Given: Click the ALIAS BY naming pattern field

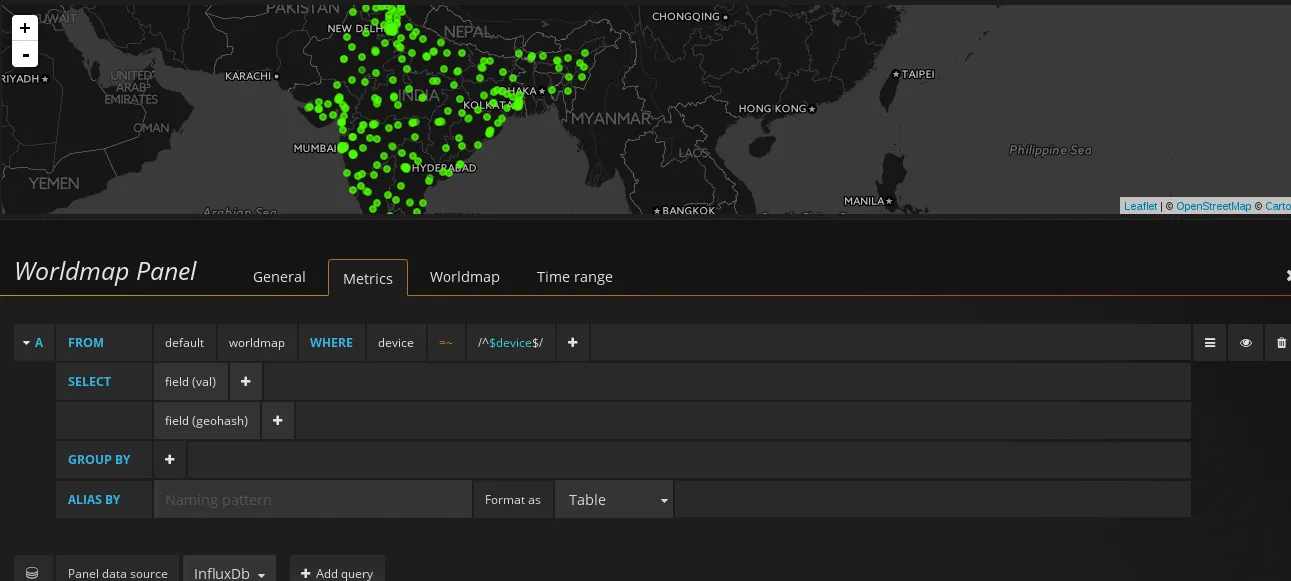Looking at the screenshot, I should [312, 499].
